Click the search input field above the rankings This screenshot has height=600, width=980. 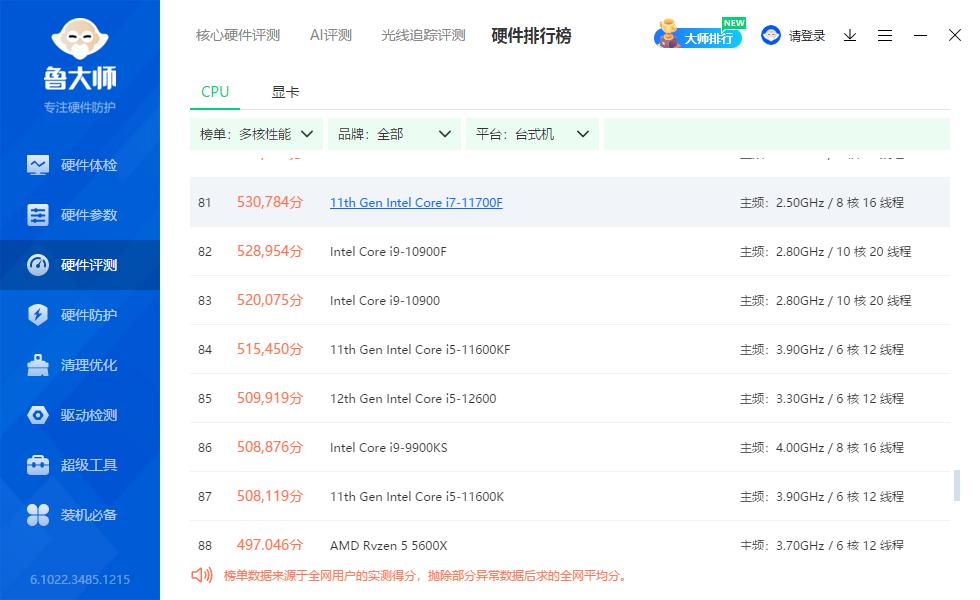click(777, 132)
